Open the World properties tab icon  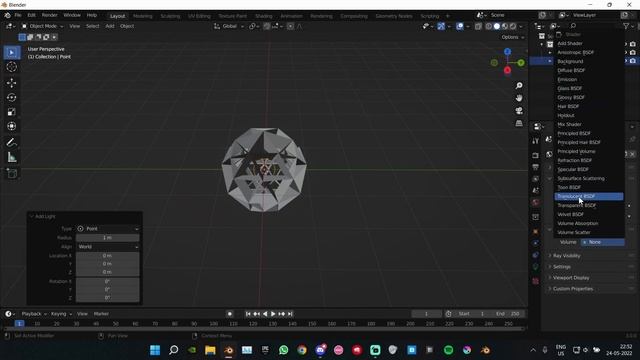click(536, 203)
